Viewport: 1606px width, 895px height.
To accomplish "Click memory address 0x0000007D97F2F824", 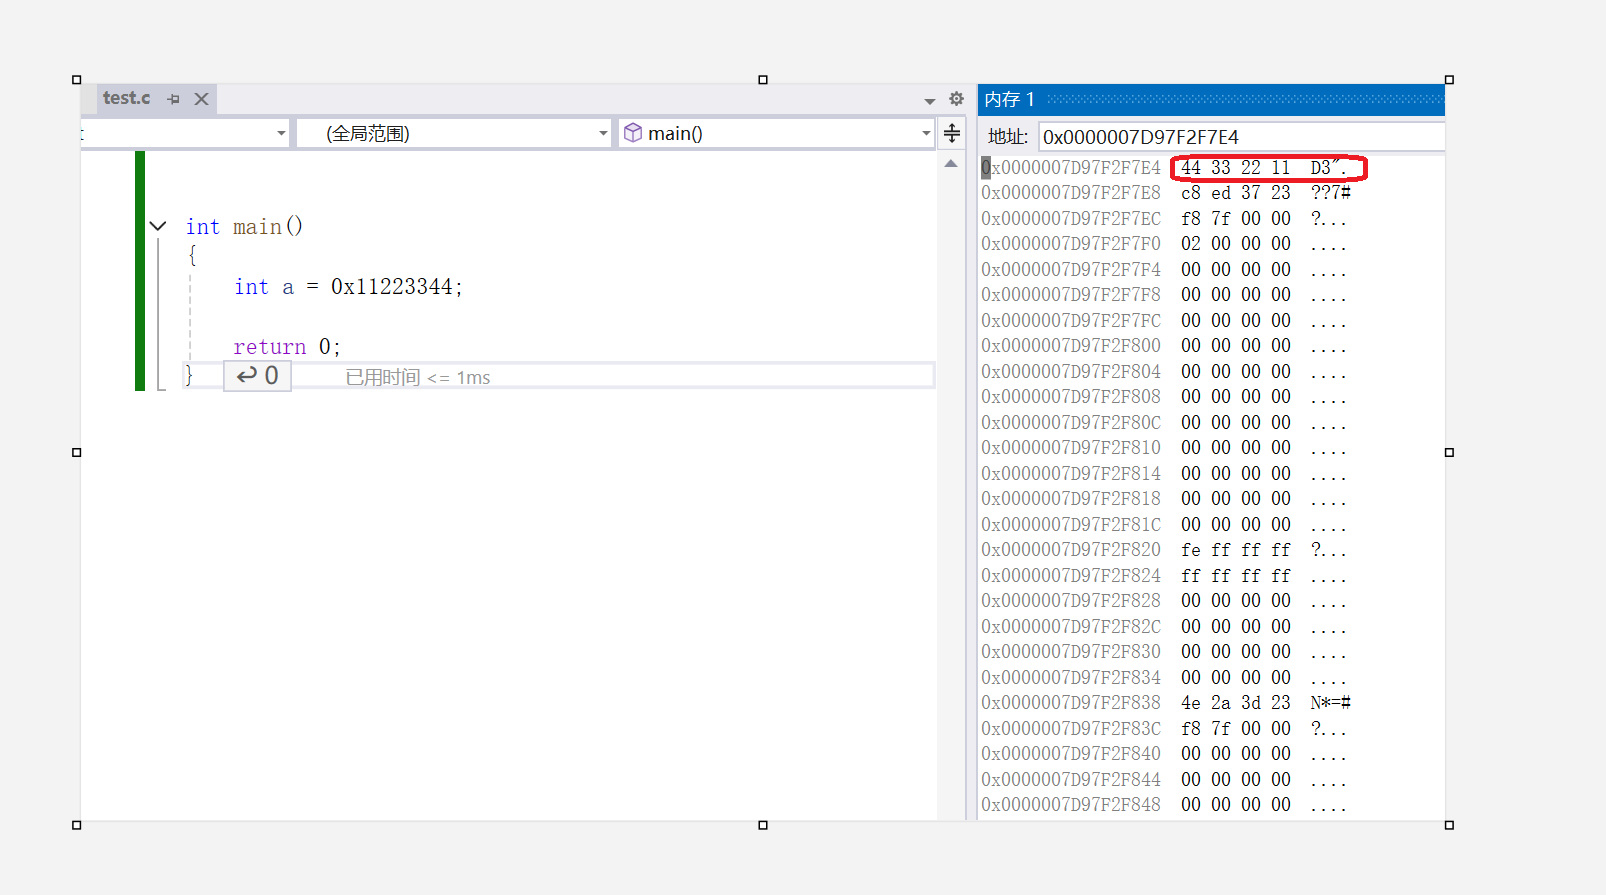I will [1071, 575].
